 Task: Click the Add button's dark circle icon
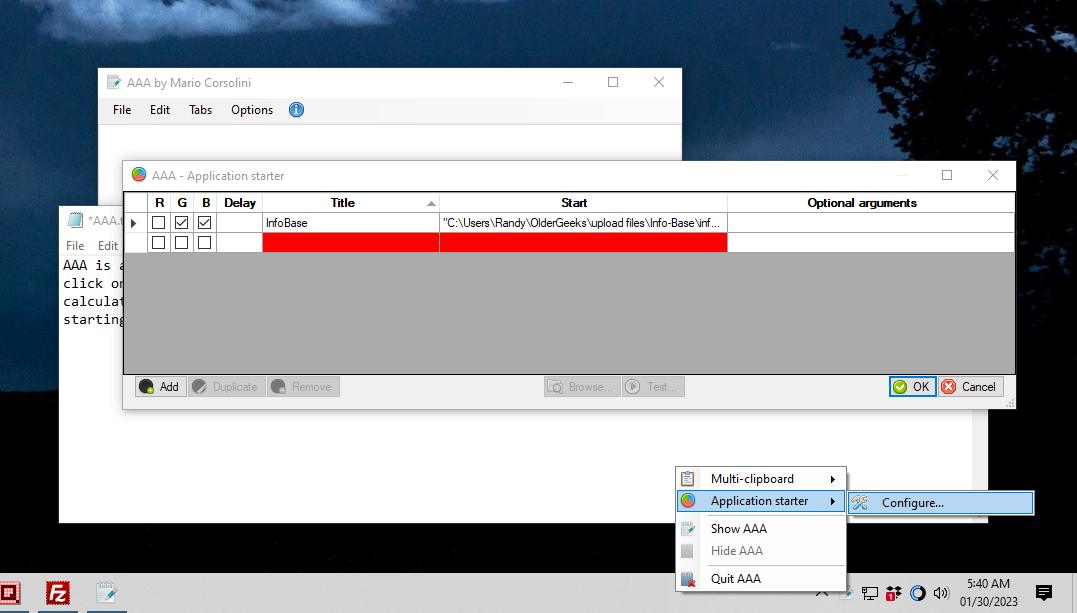[146, 387]
